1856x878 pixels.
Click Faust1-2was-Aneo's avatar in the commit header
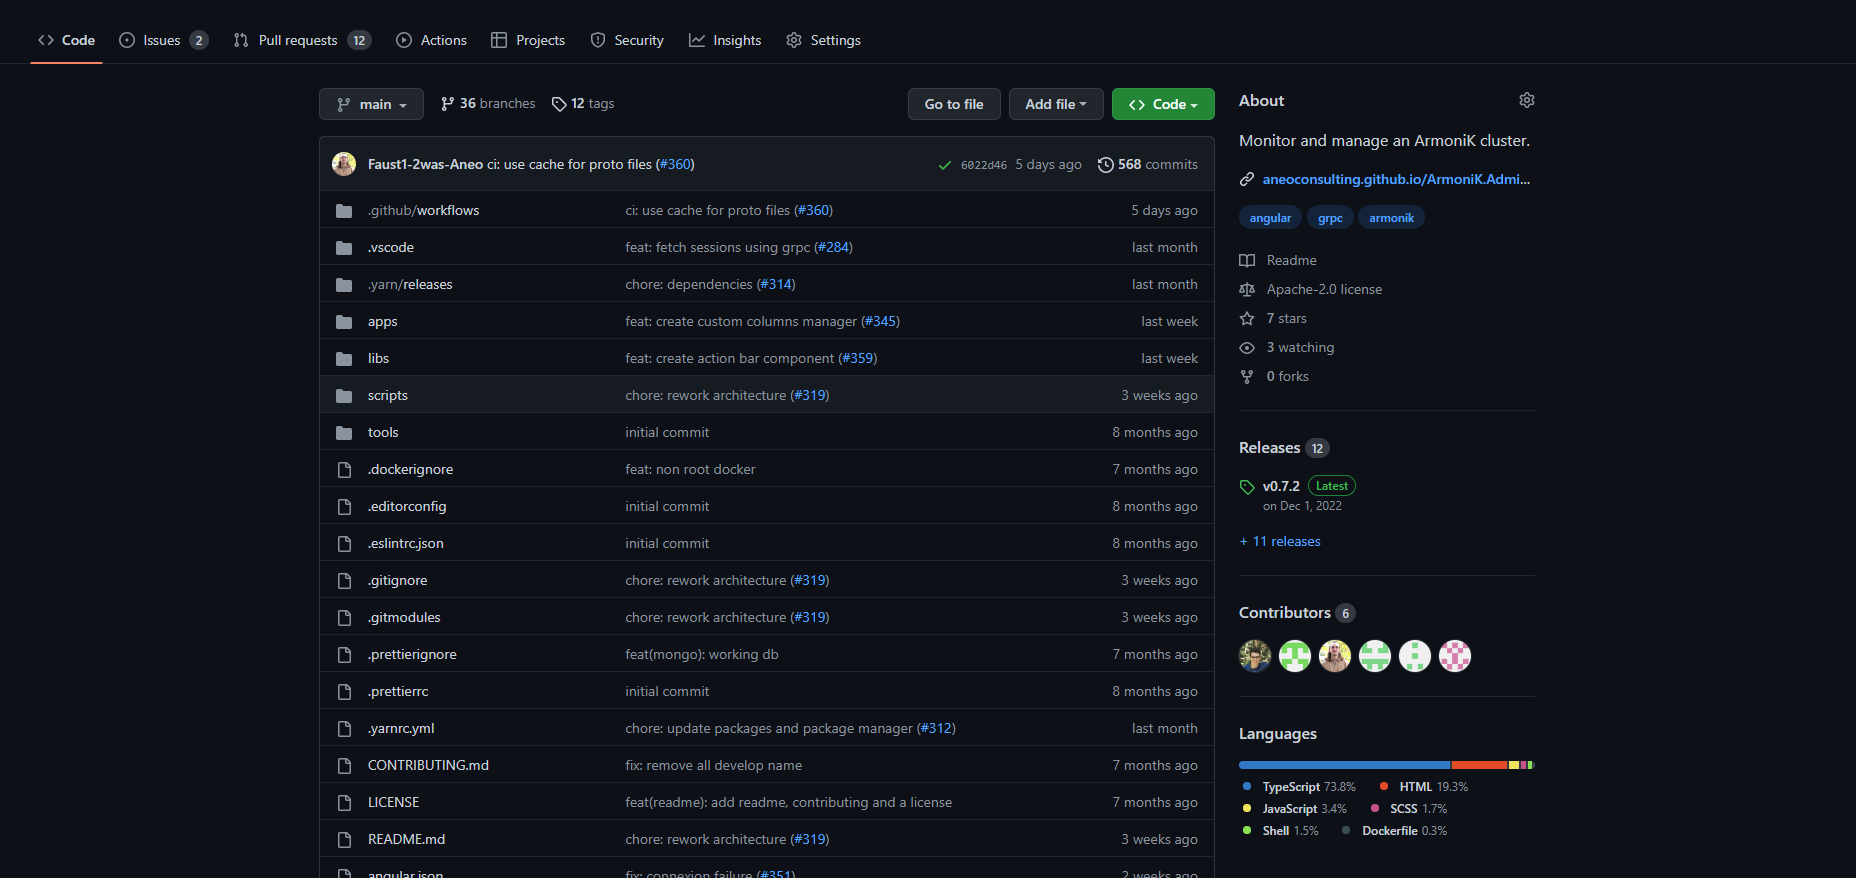[x=344, y=164]
